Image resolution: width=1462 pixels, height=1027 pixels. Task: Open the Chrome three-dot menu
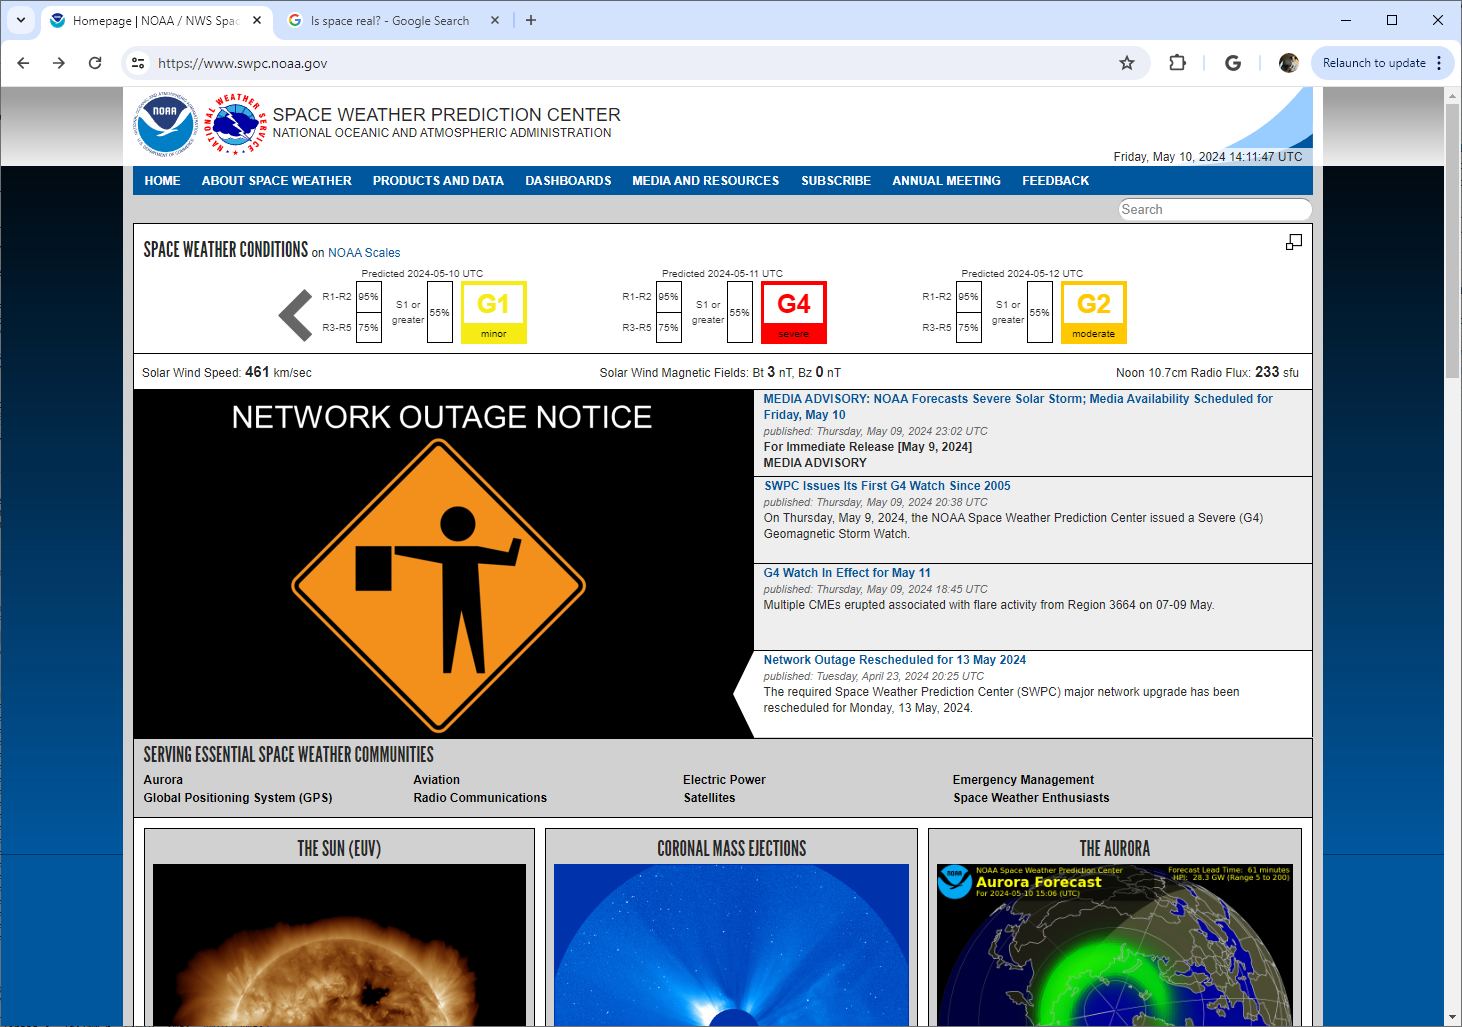click(1439, 63)
